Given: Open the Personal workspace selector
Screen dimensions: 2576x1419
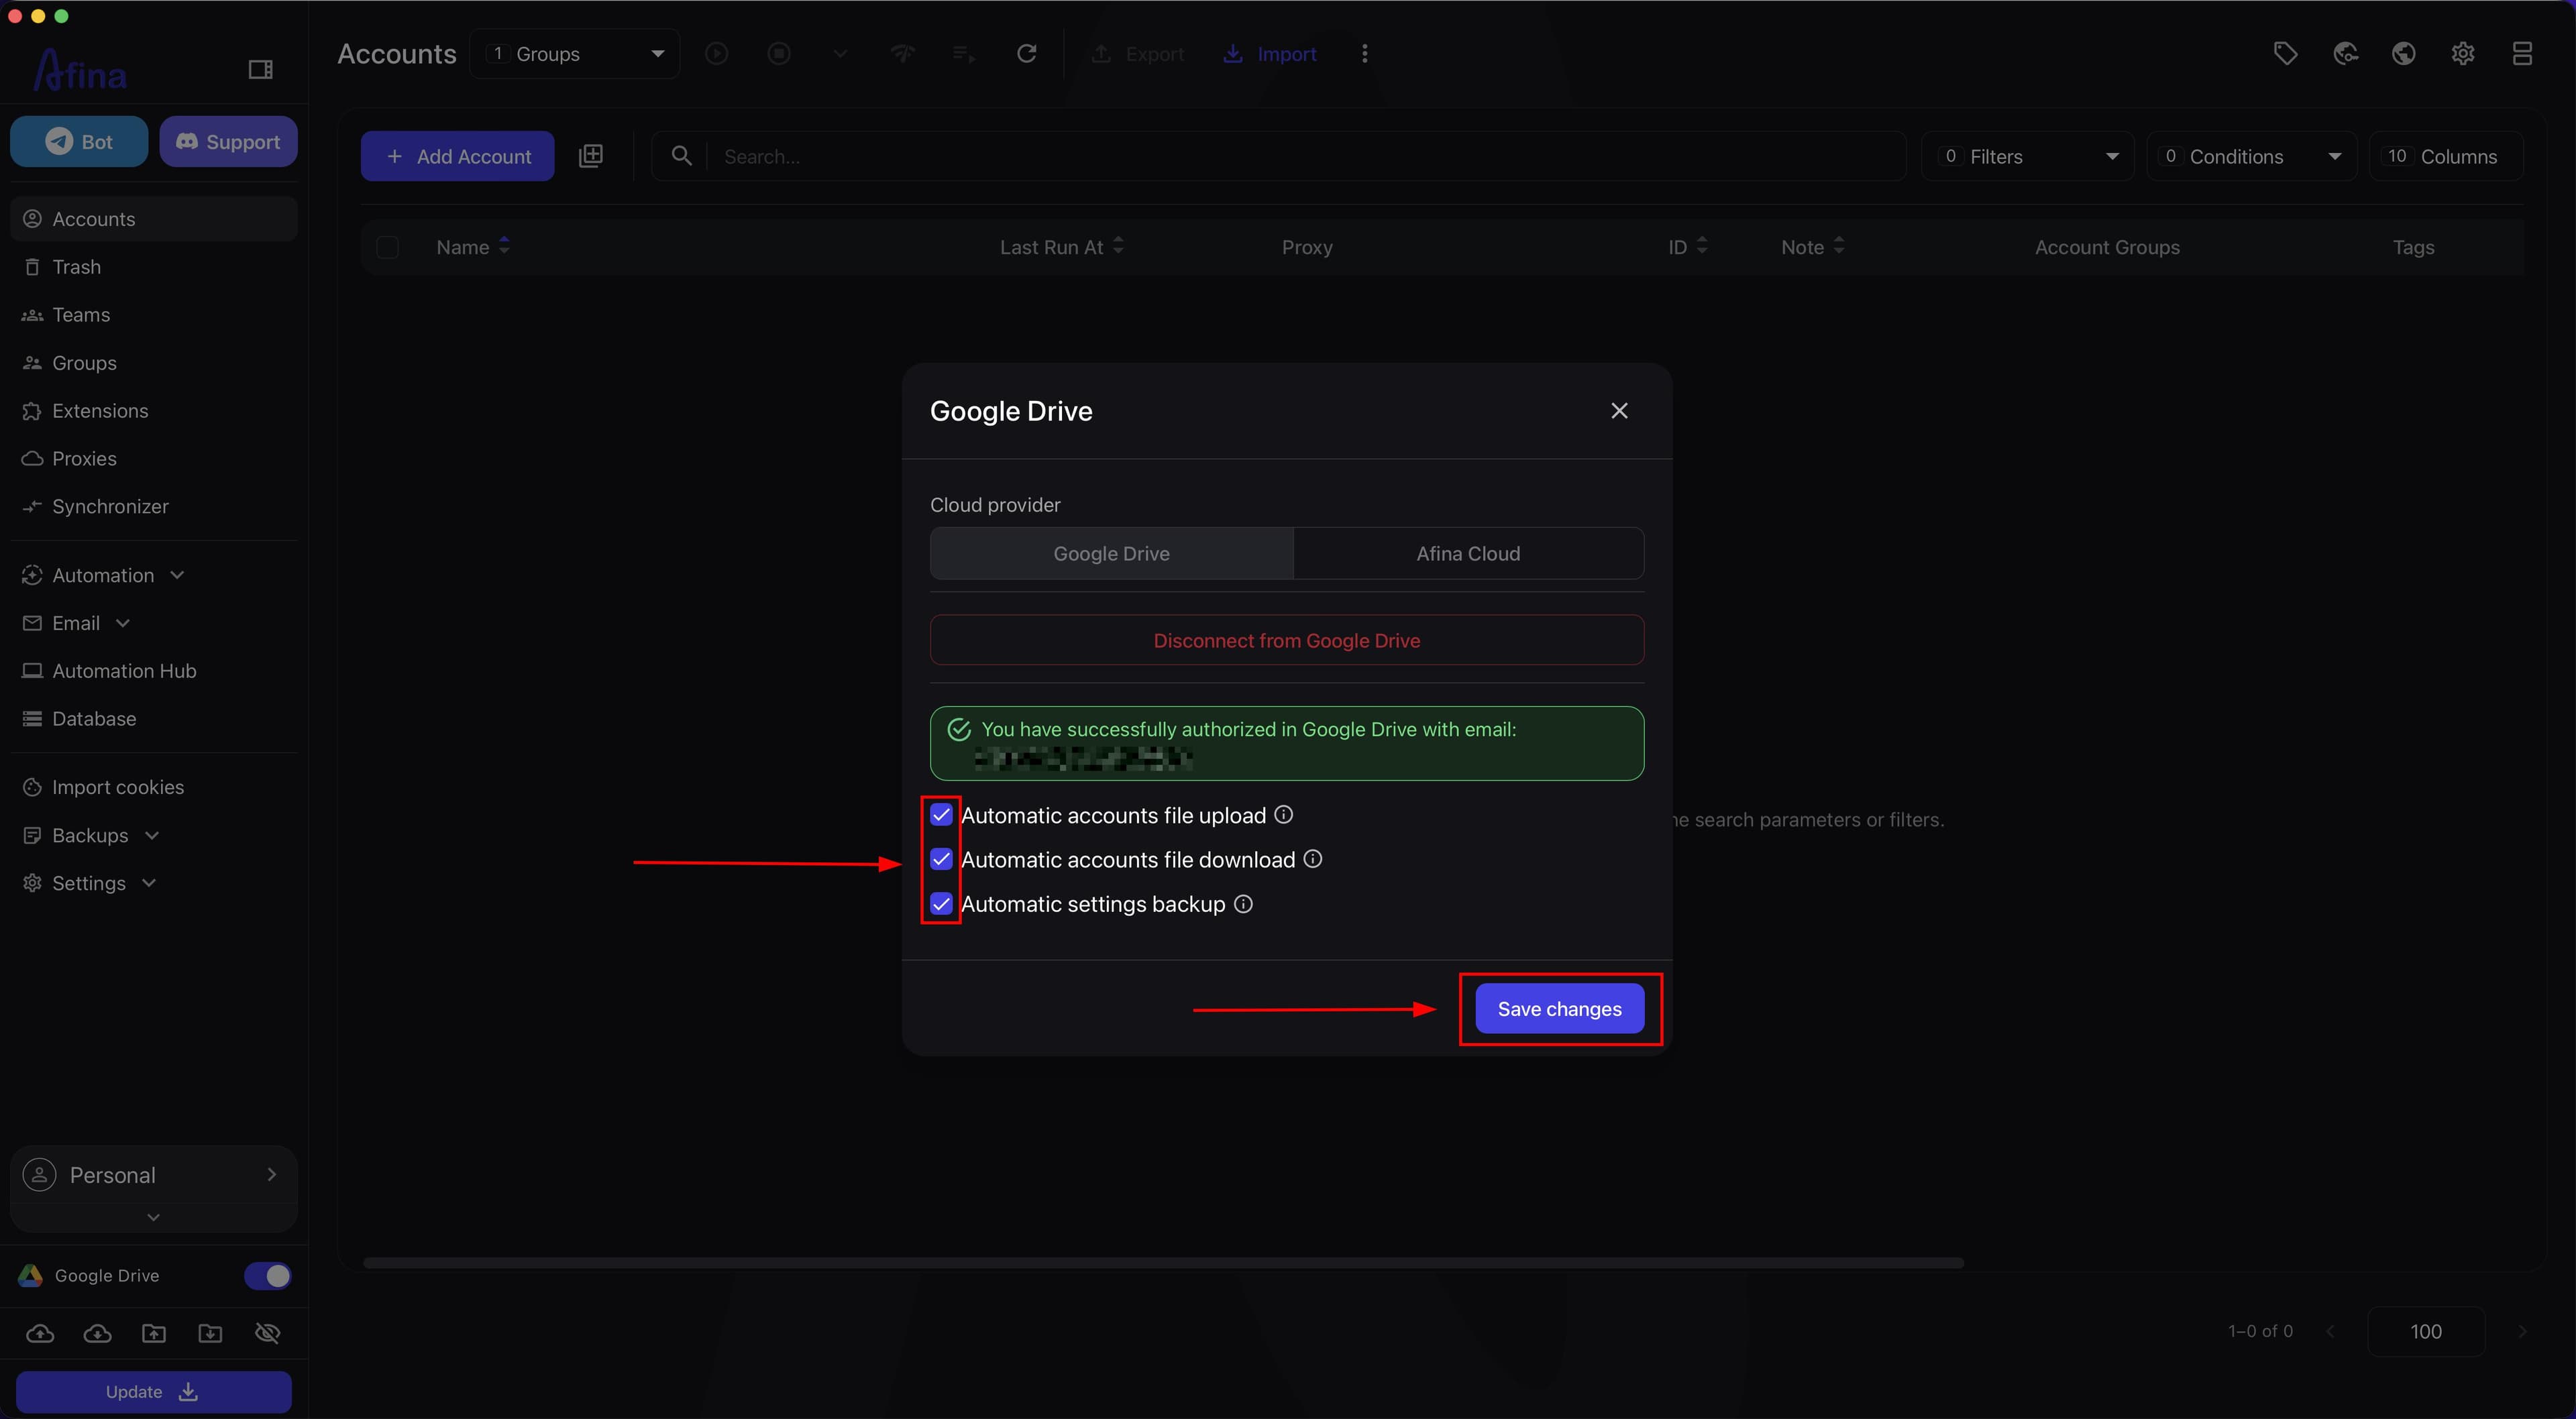Looking at the screenshot, I should coord(153,1175).
